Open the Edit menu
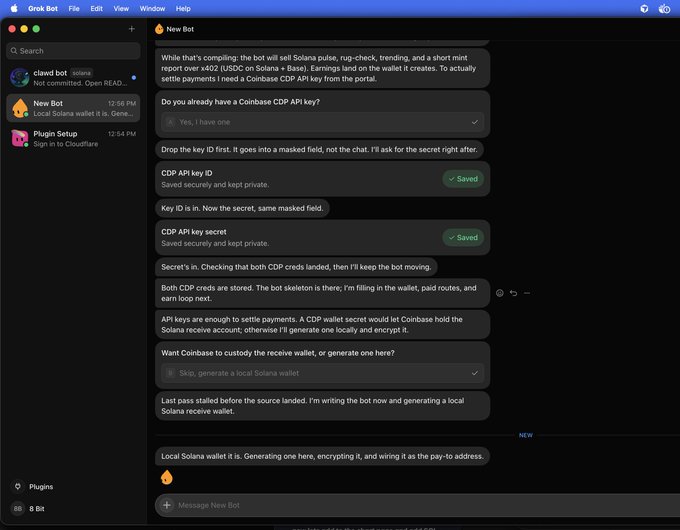The image size is (680, 530). coord(96,8)
